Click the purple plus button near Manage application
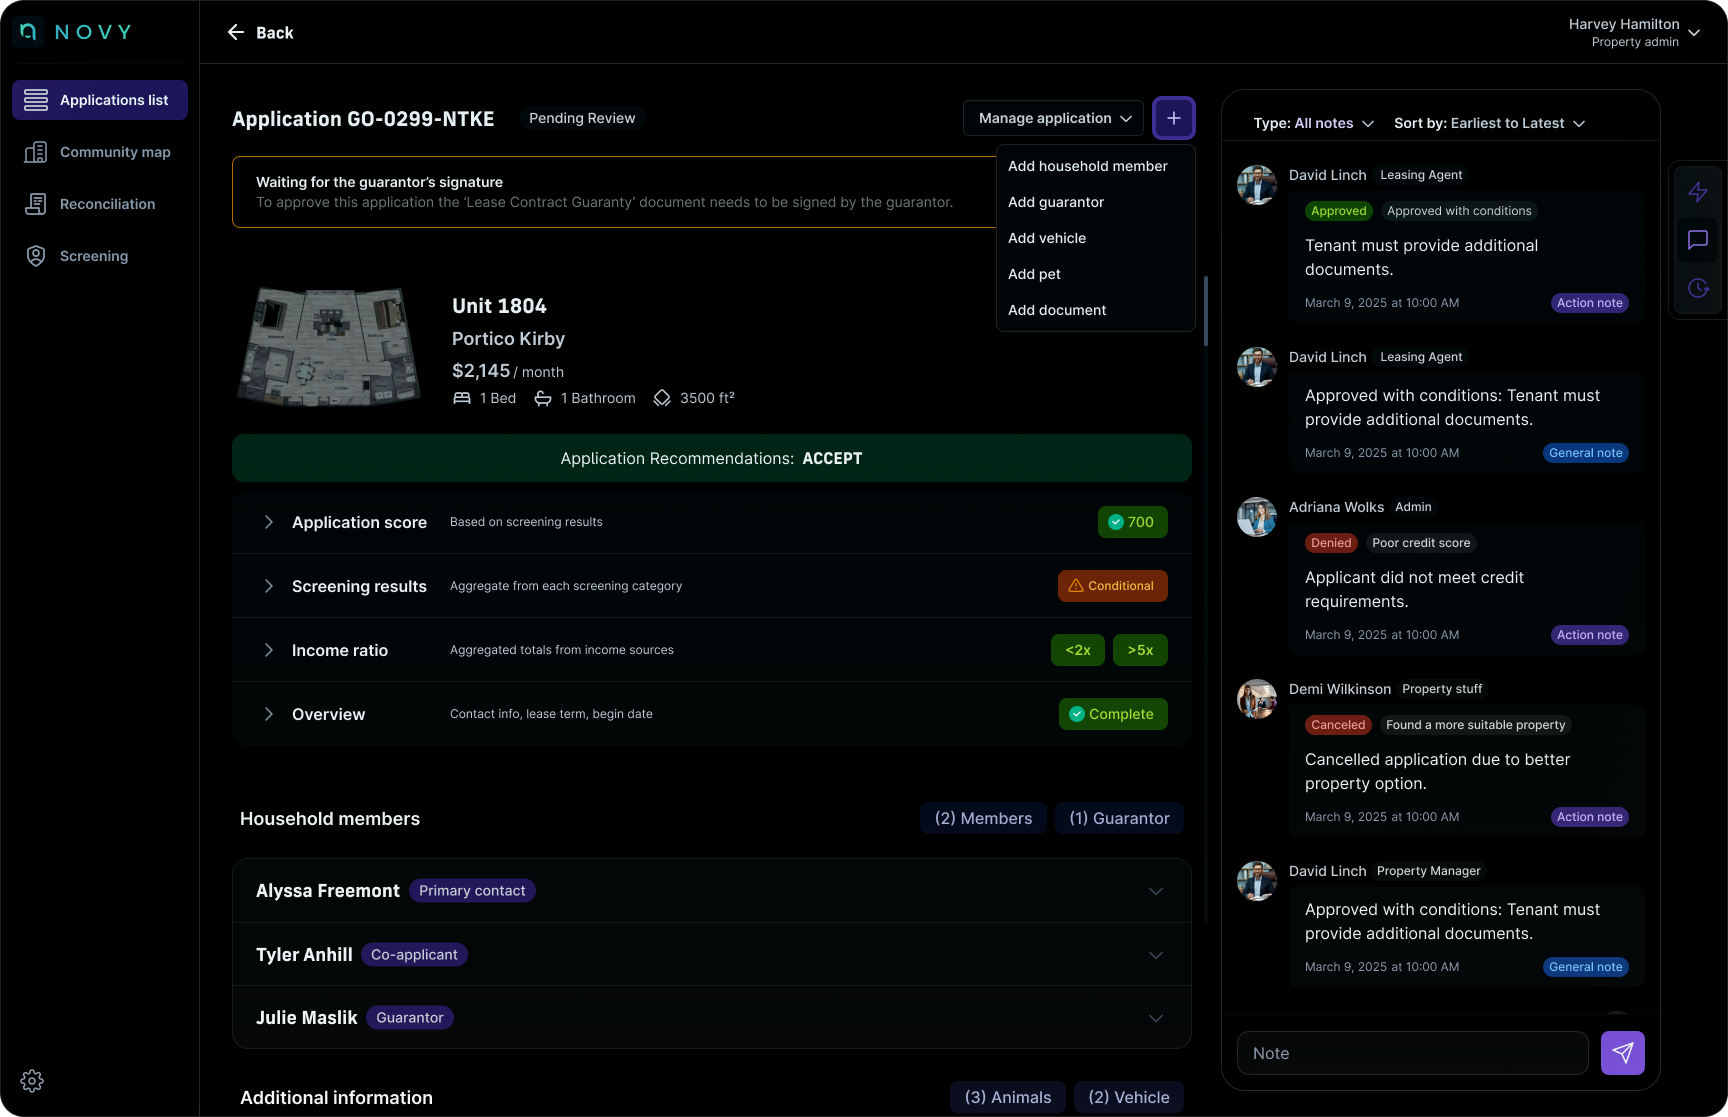The width and height of the screenshot is (1728, 1117). point(1173,118)
